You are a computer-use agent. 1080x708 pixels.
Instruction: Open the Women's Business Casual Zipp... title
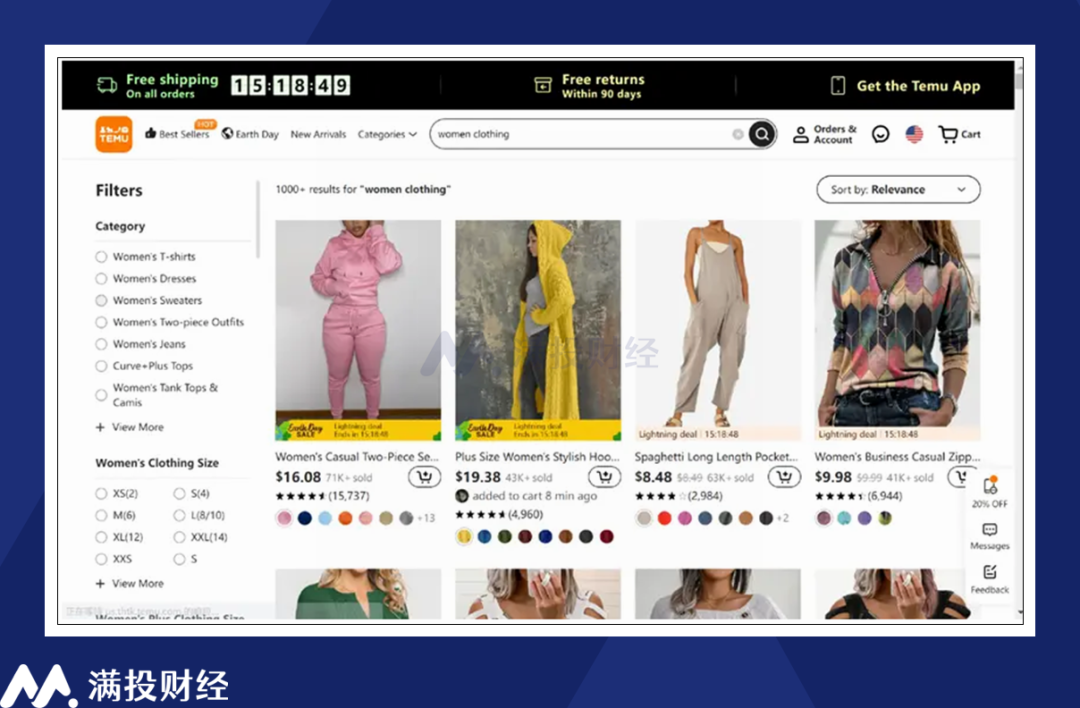click(x=897, y=457)
